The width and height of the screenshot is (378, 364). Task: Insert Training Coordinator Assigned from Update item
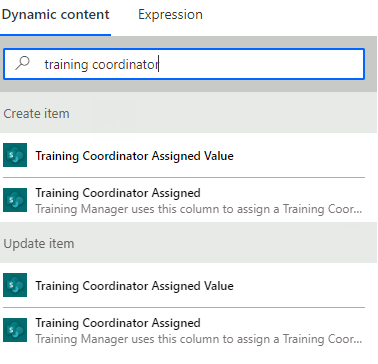click(184, 330)
